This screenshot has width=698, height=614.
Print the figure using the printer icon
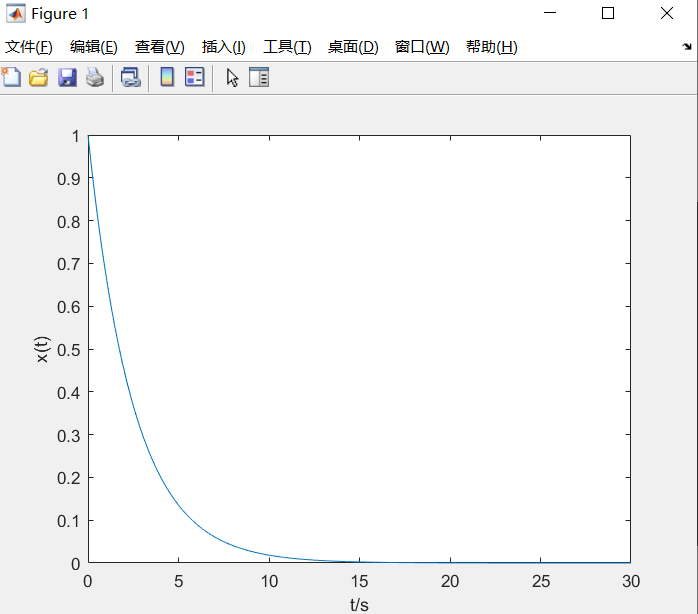tap(95, 77)
